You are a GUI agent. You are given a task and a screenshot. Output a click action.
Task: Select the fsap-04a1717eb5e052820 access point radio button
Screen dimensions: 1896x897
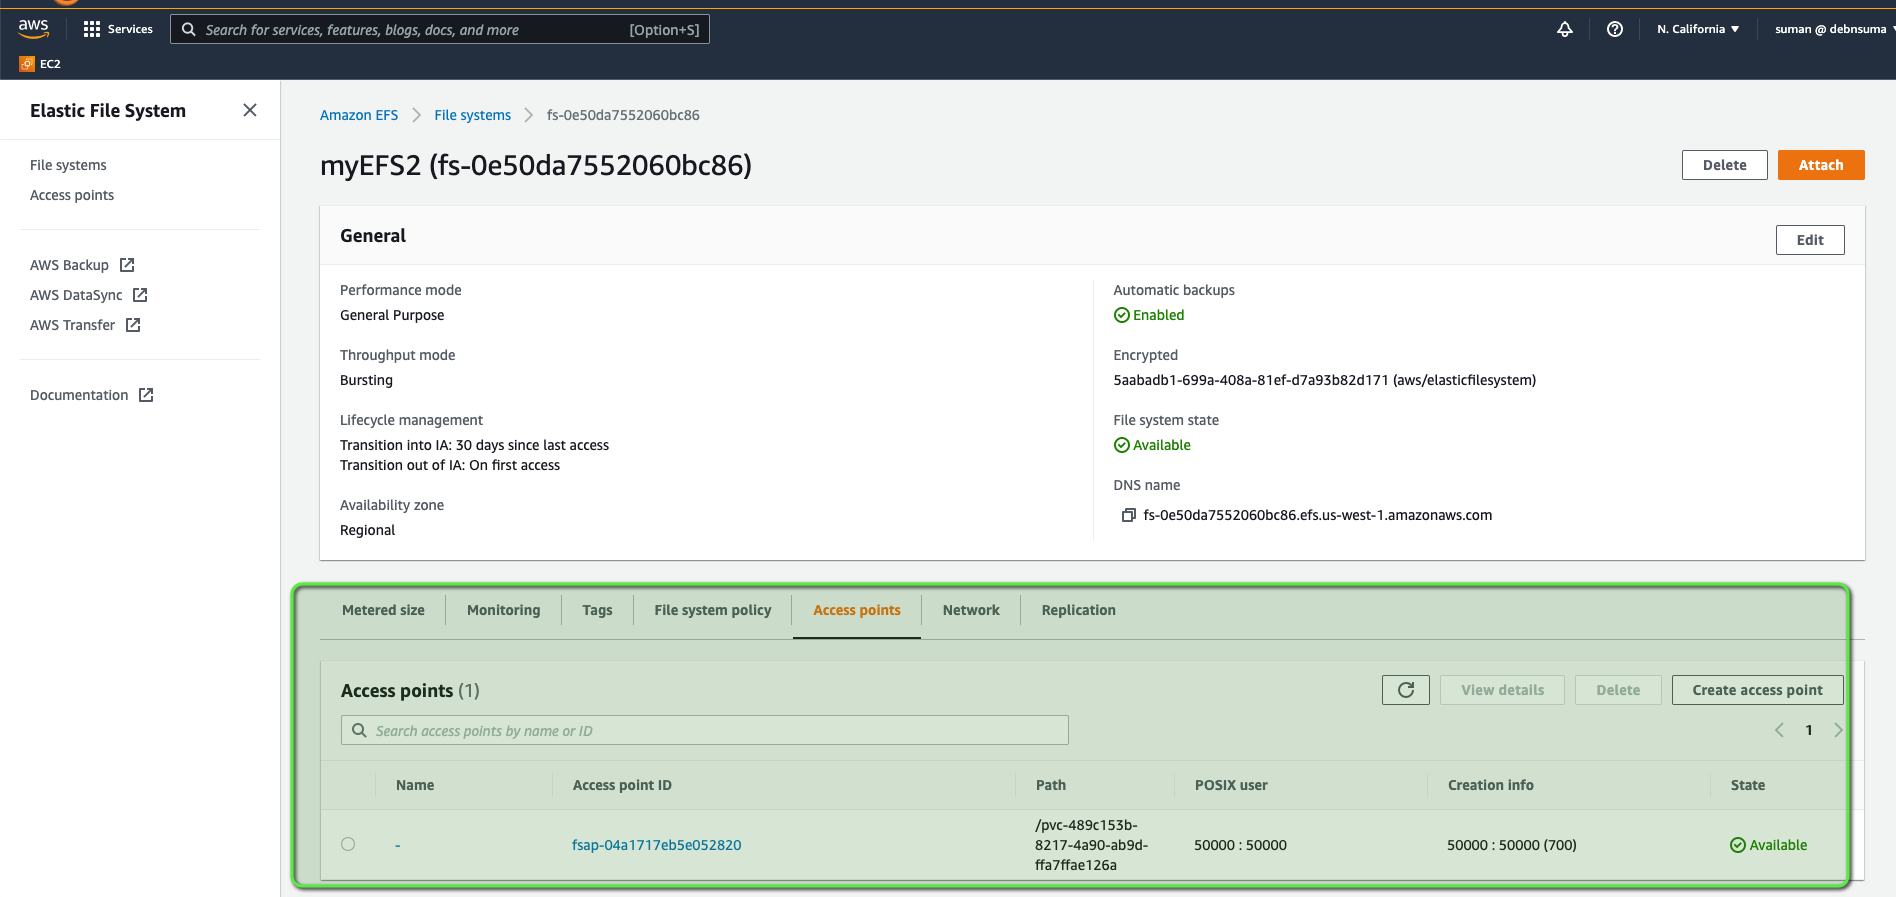(x=348, y=844)
